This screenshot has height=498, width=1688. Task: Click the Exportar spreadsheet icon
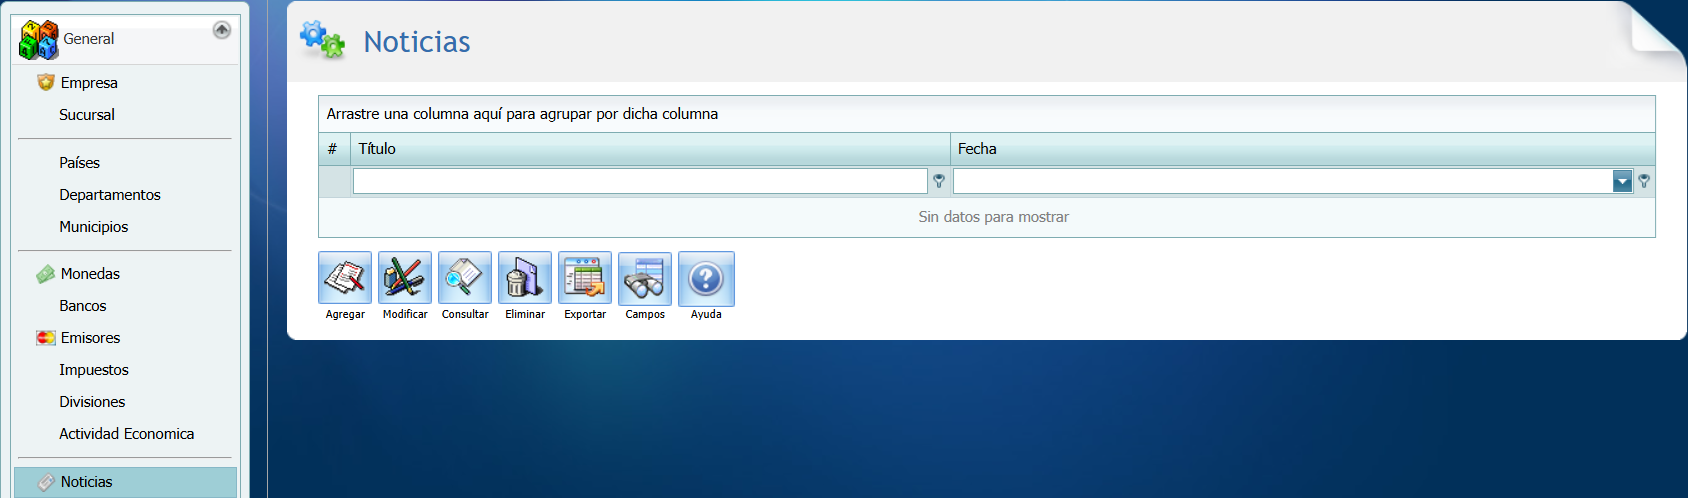coord(585,277)
